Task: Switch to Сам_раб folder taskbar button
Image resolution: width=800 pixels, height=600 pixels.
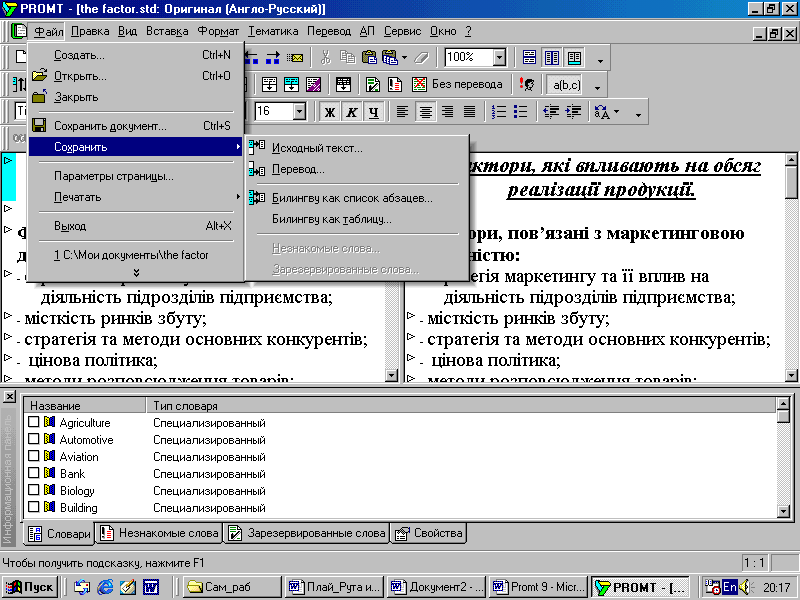Action: pyautogui.click(x=232, y=587)
